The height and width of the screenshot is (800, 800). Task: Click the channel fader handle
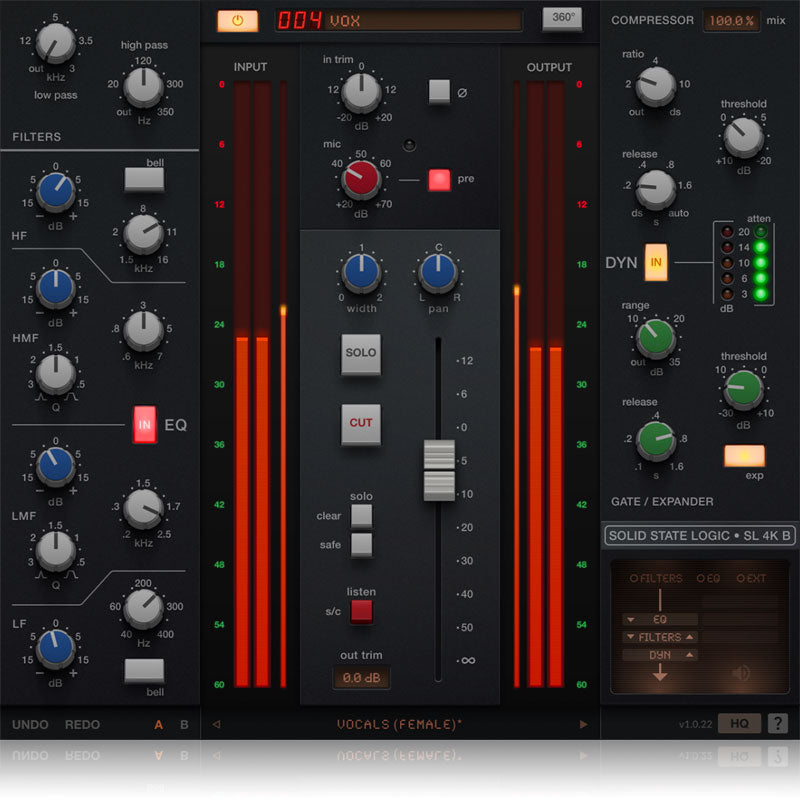click(439, 470)
